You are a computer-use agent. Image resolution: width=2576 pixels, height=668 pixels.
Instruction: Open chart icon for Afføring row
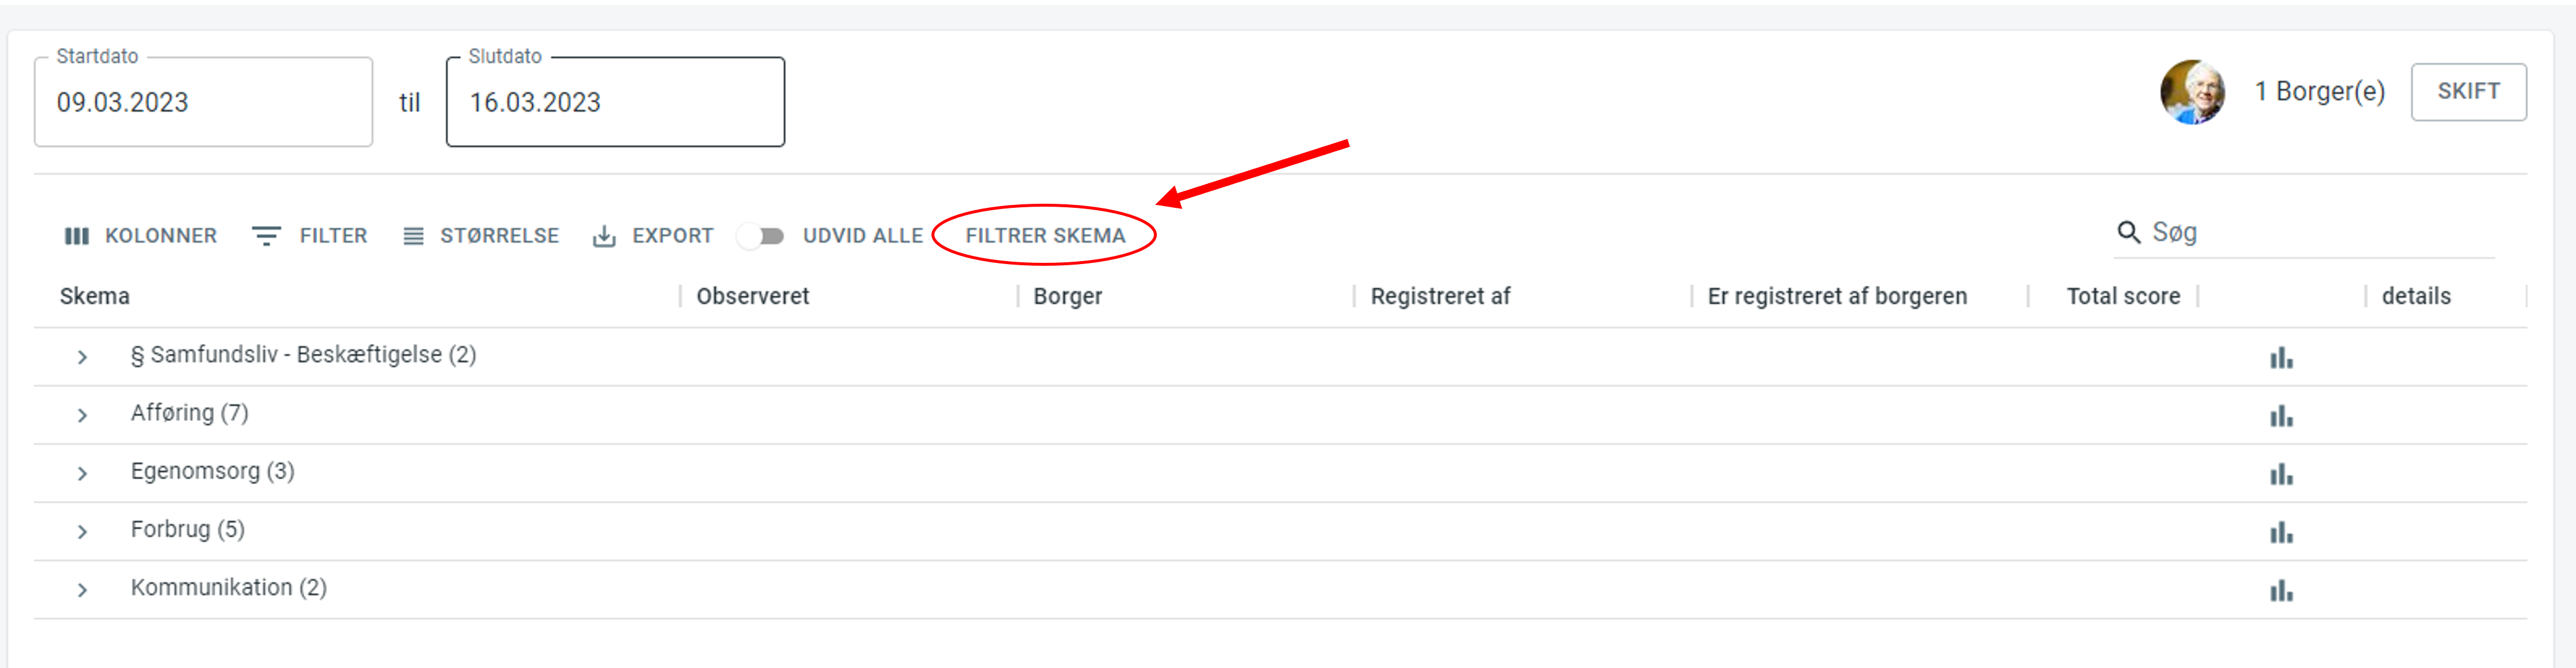(x=2281, y=415)
